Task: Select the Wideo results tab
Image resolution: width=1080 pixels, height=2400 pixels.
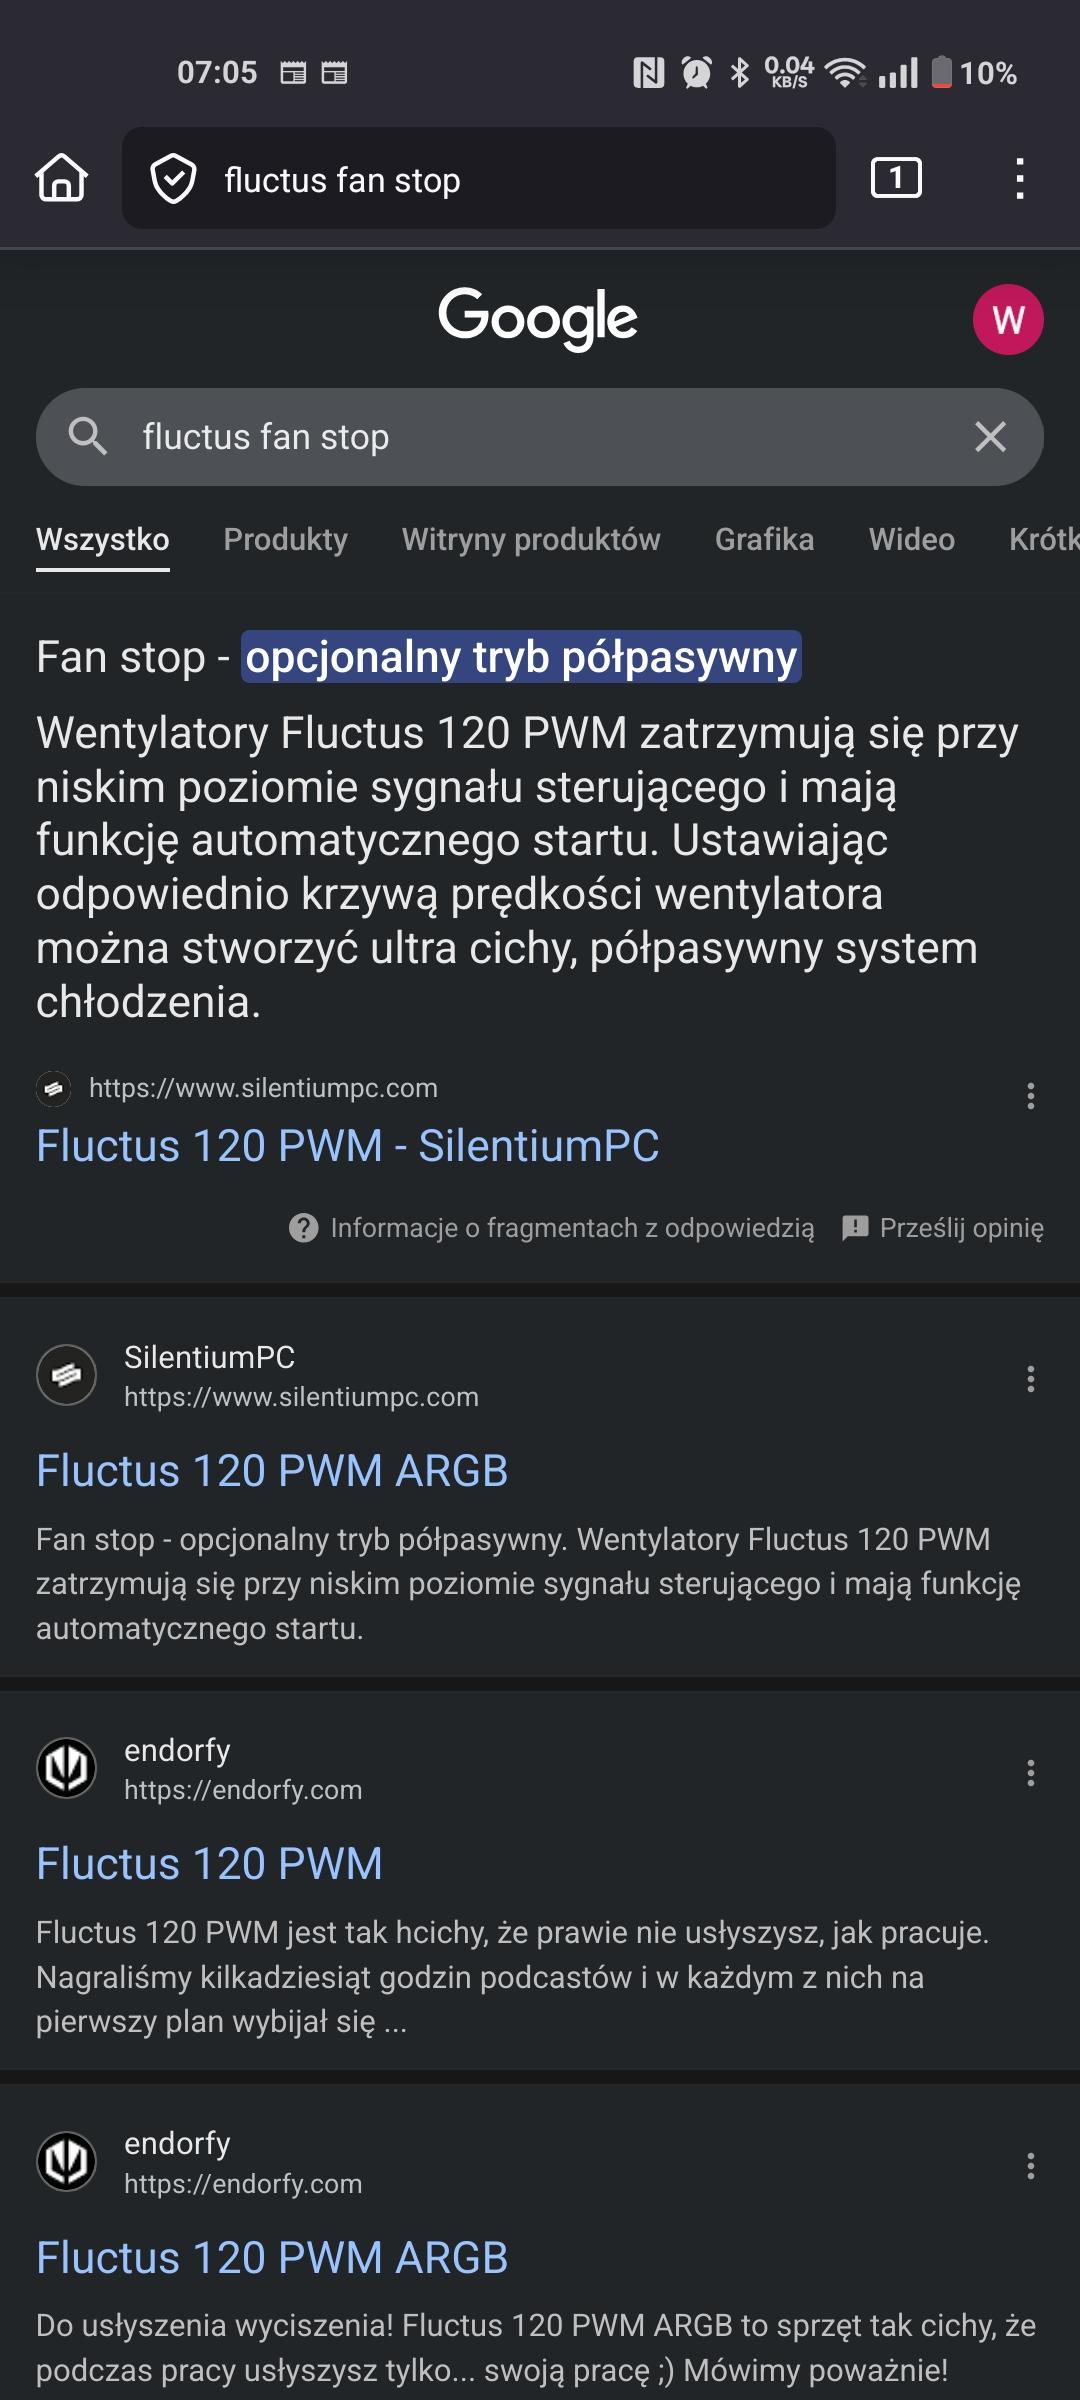Action: coord(911,540)
